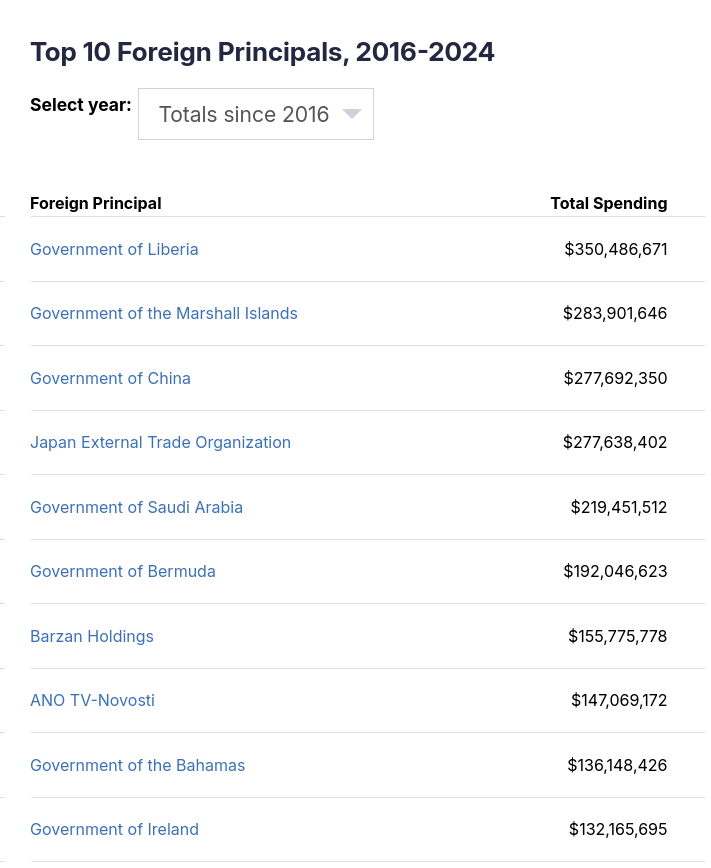Open Government of Liberia link
711x868 pixels.
tap(114, 249)
